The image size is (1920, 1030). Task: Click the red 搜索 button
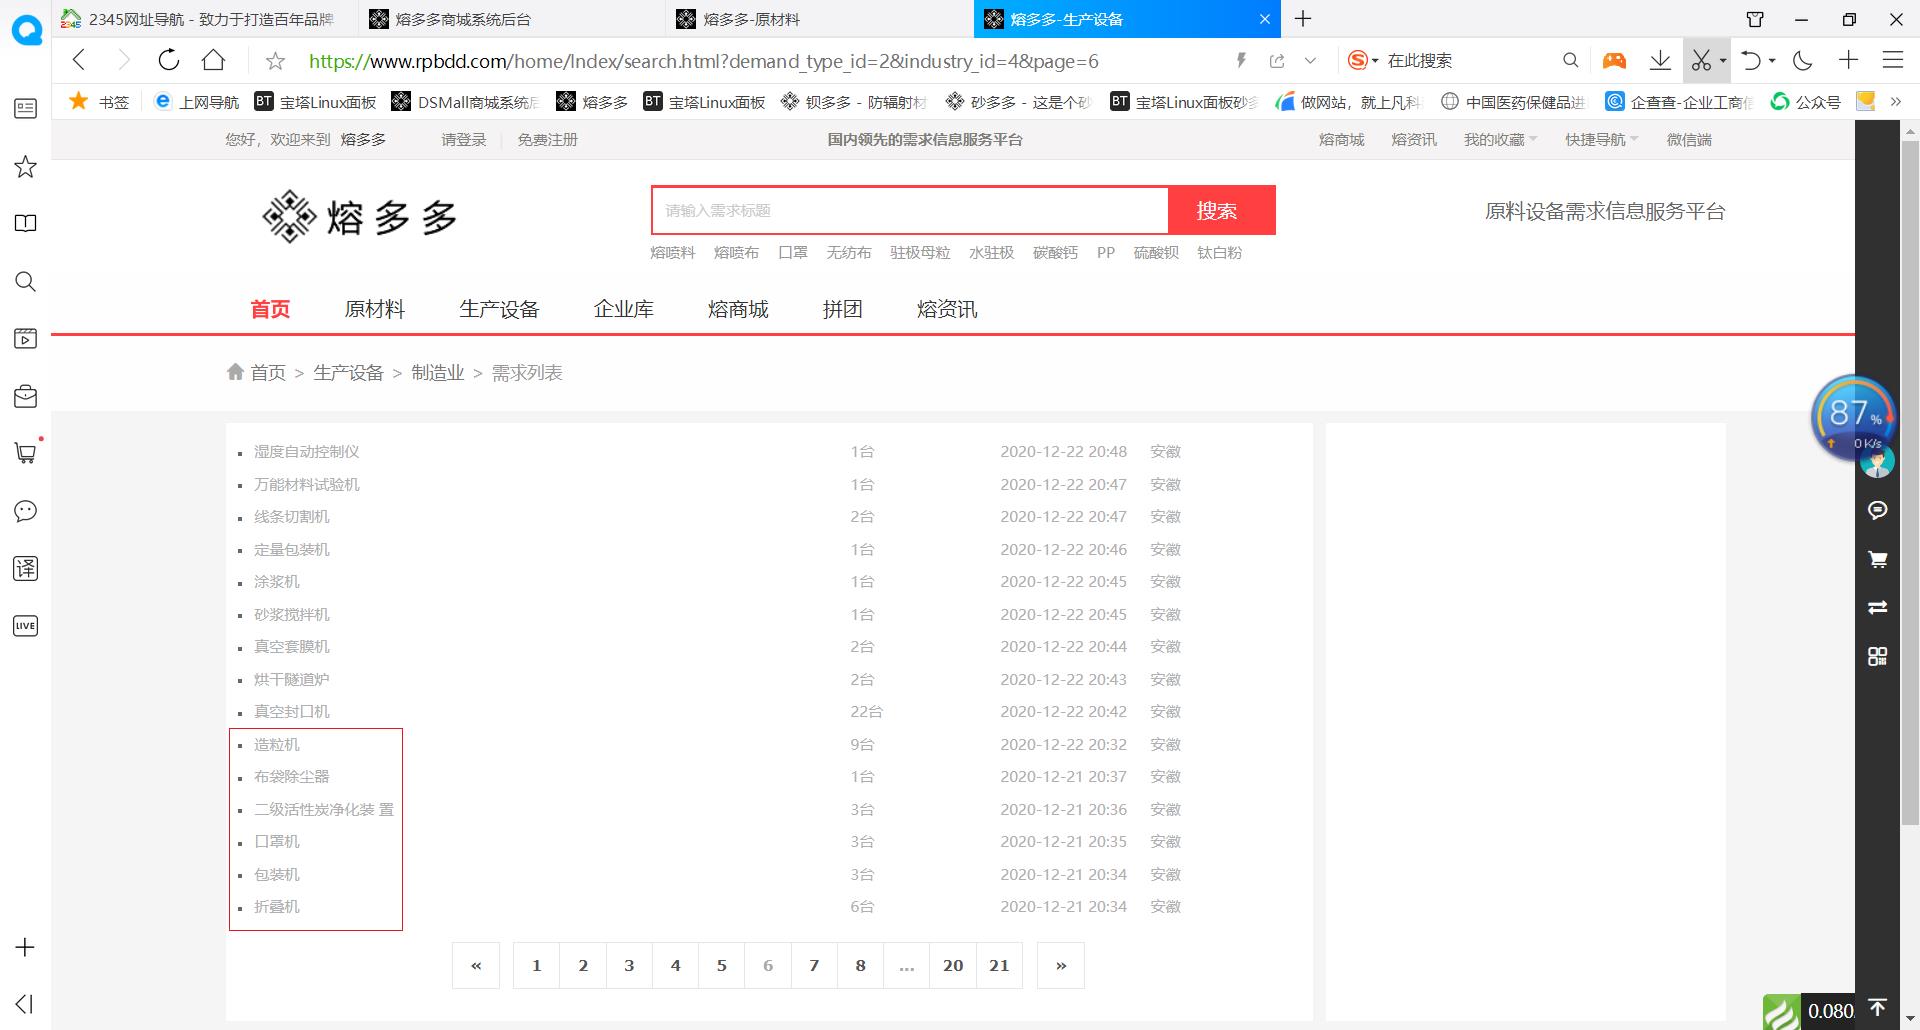tap(1221, 210)
